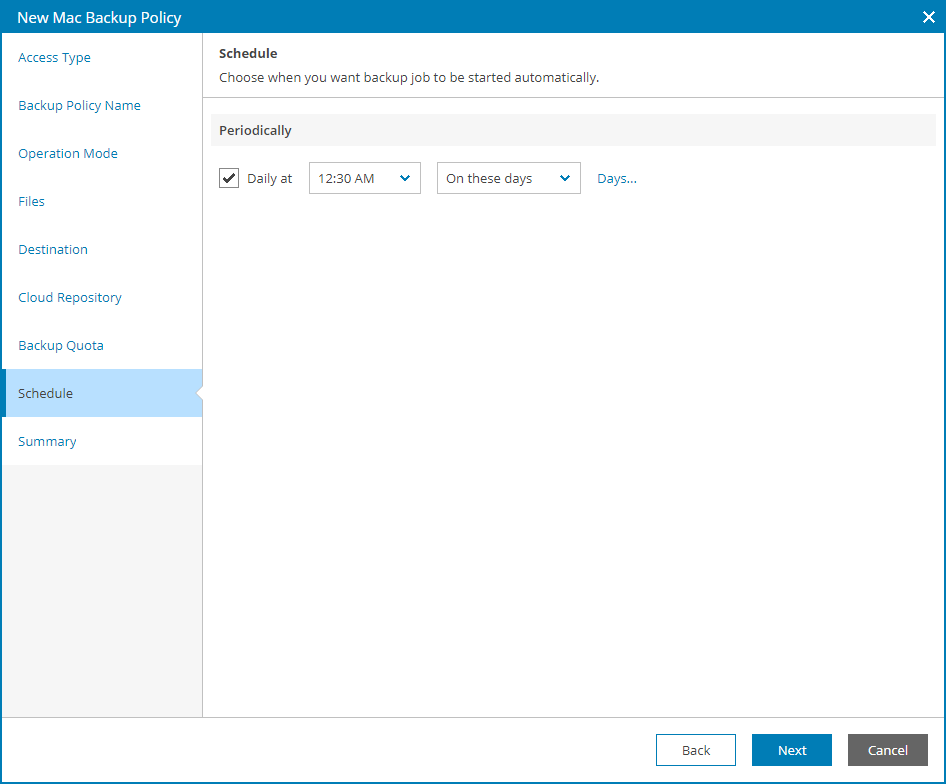Select the Backup Quota step
Image resolution: width=946 pixels, height=784 pixels.
click(61, 345)
